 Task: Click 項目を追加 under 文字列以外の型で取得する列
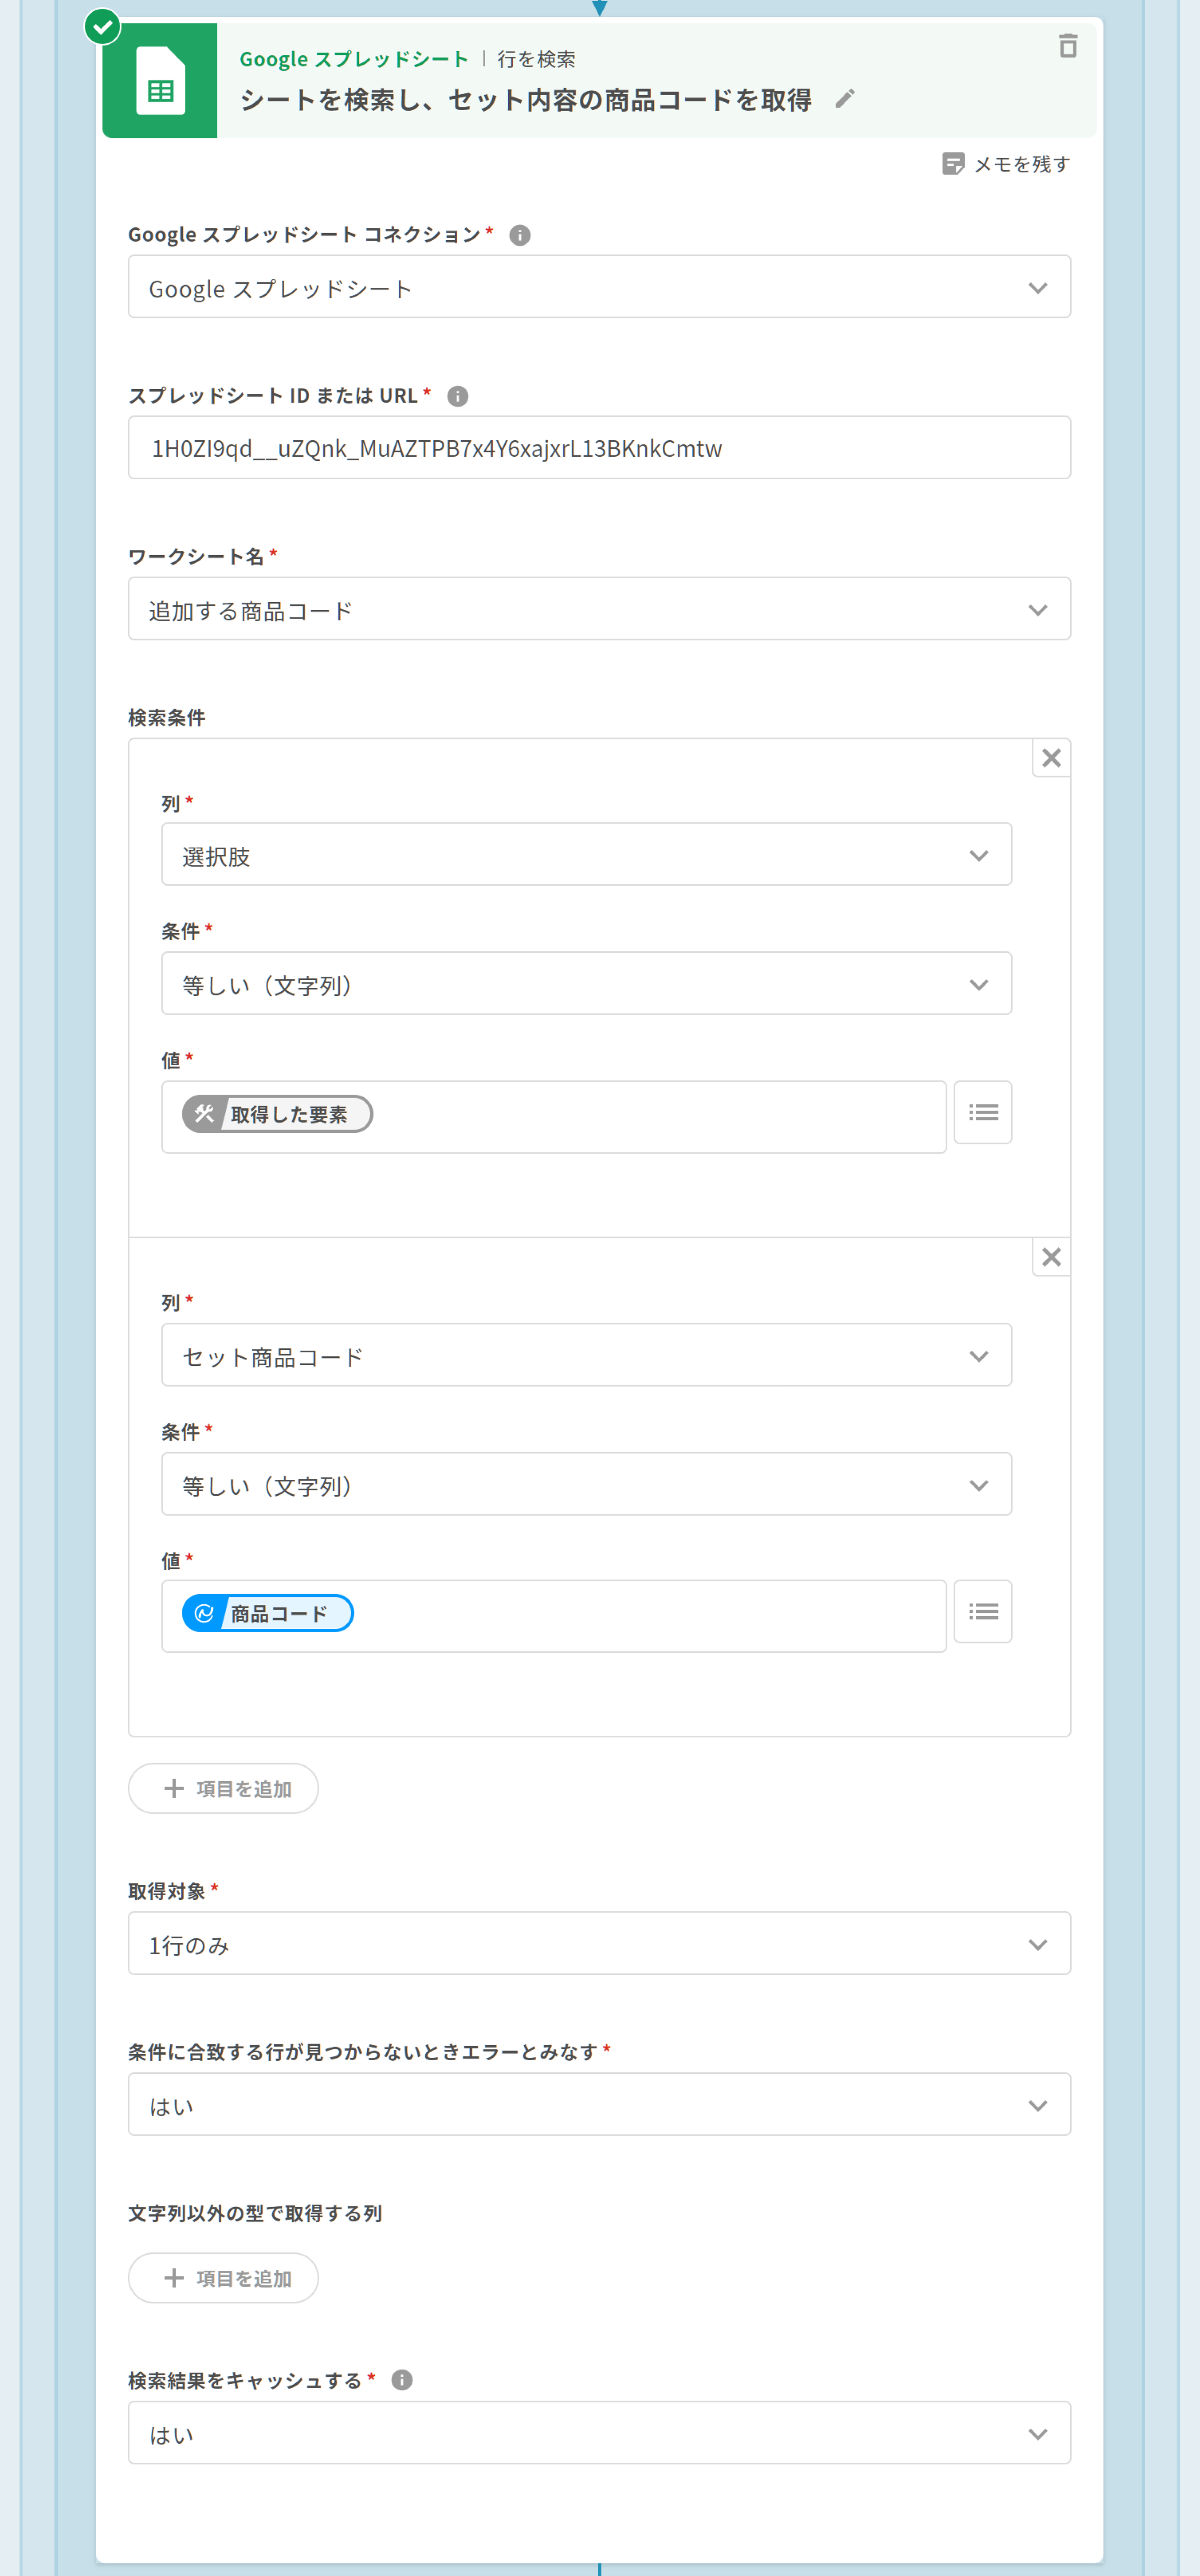tap(224, 2278)
